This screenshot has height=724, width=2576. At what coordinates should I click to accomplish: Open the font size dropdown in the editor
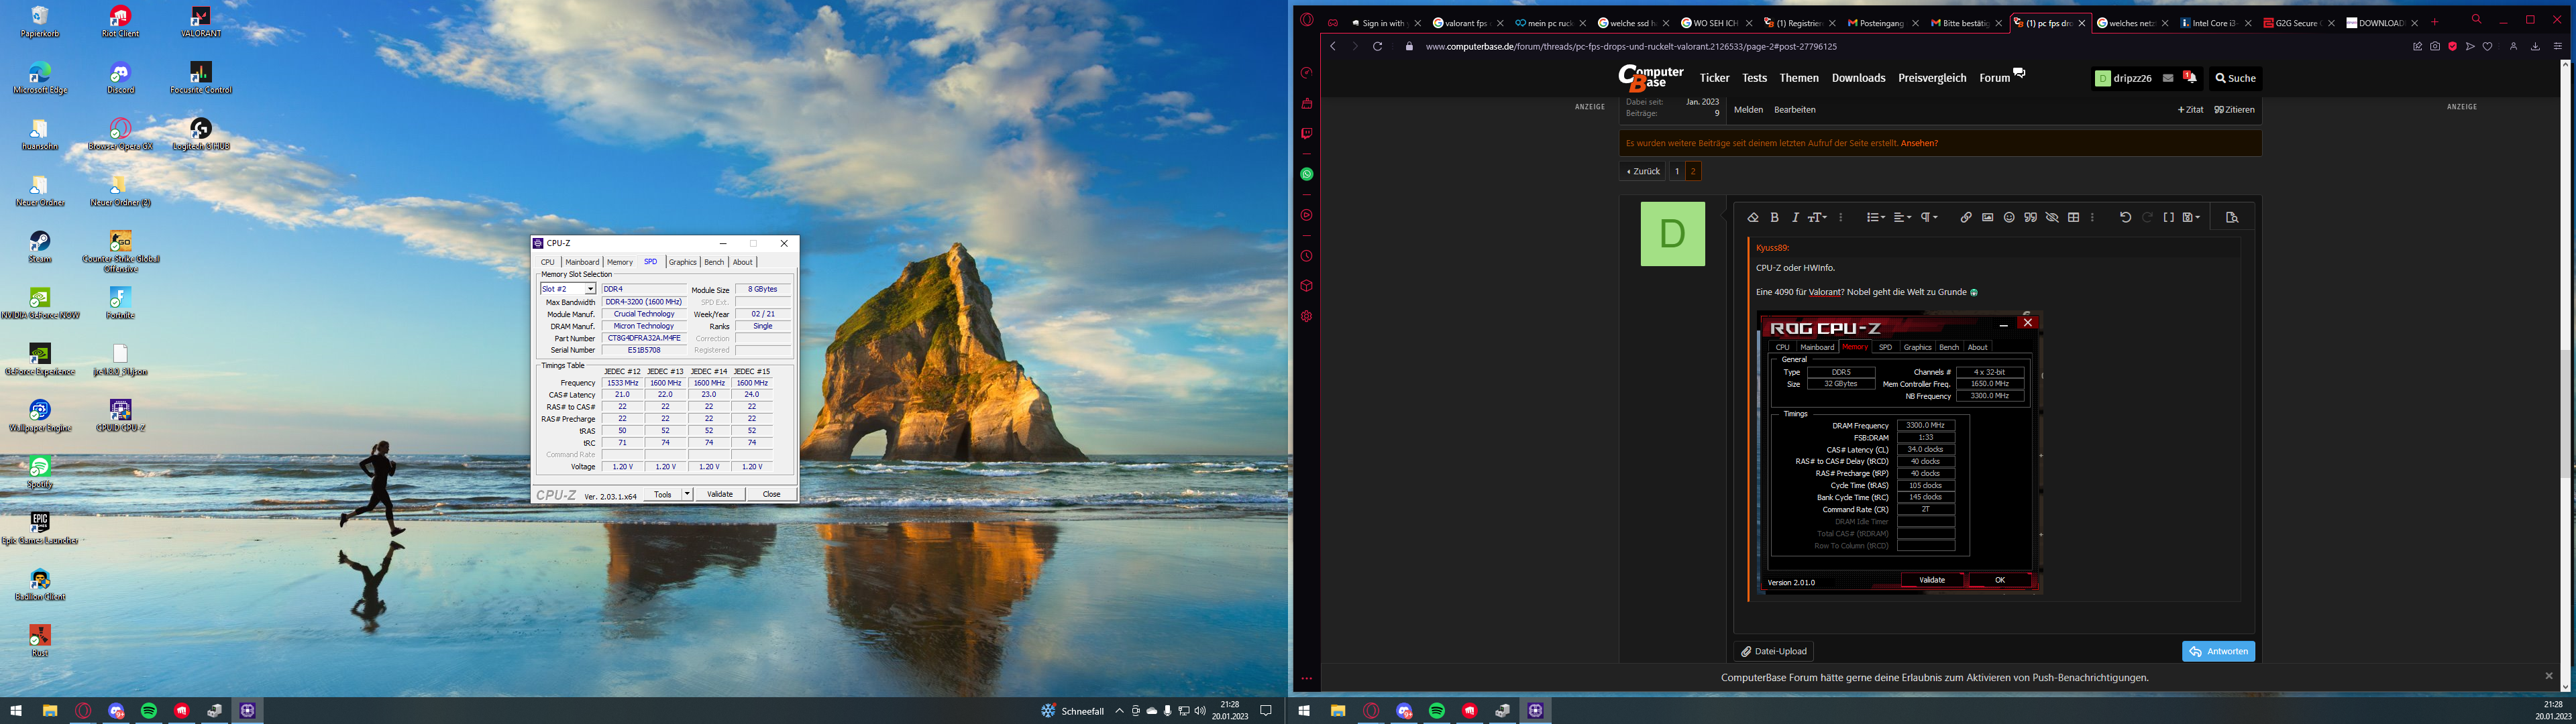tap(1818, 217)
